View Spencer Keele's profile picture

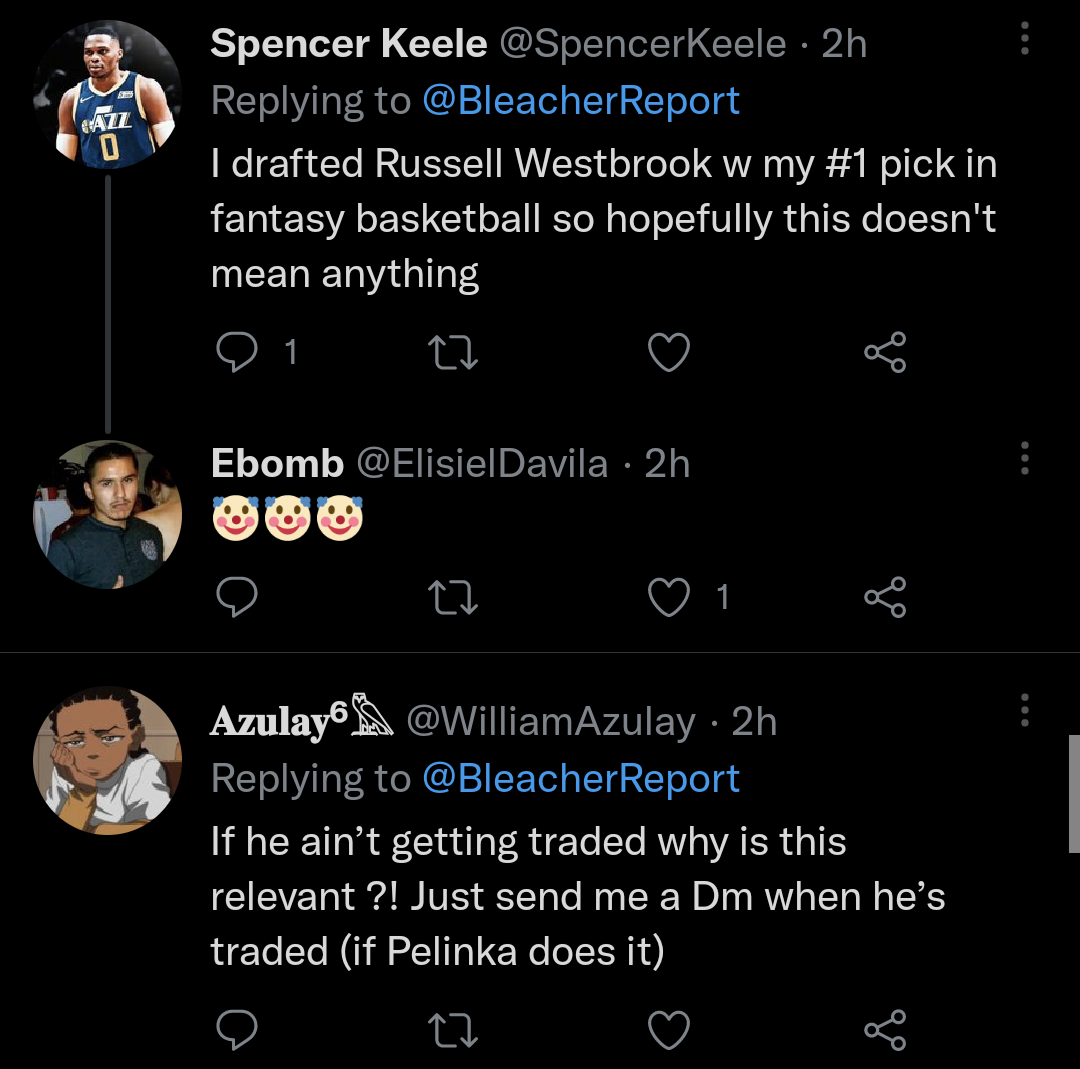click(x=107, y=95)
